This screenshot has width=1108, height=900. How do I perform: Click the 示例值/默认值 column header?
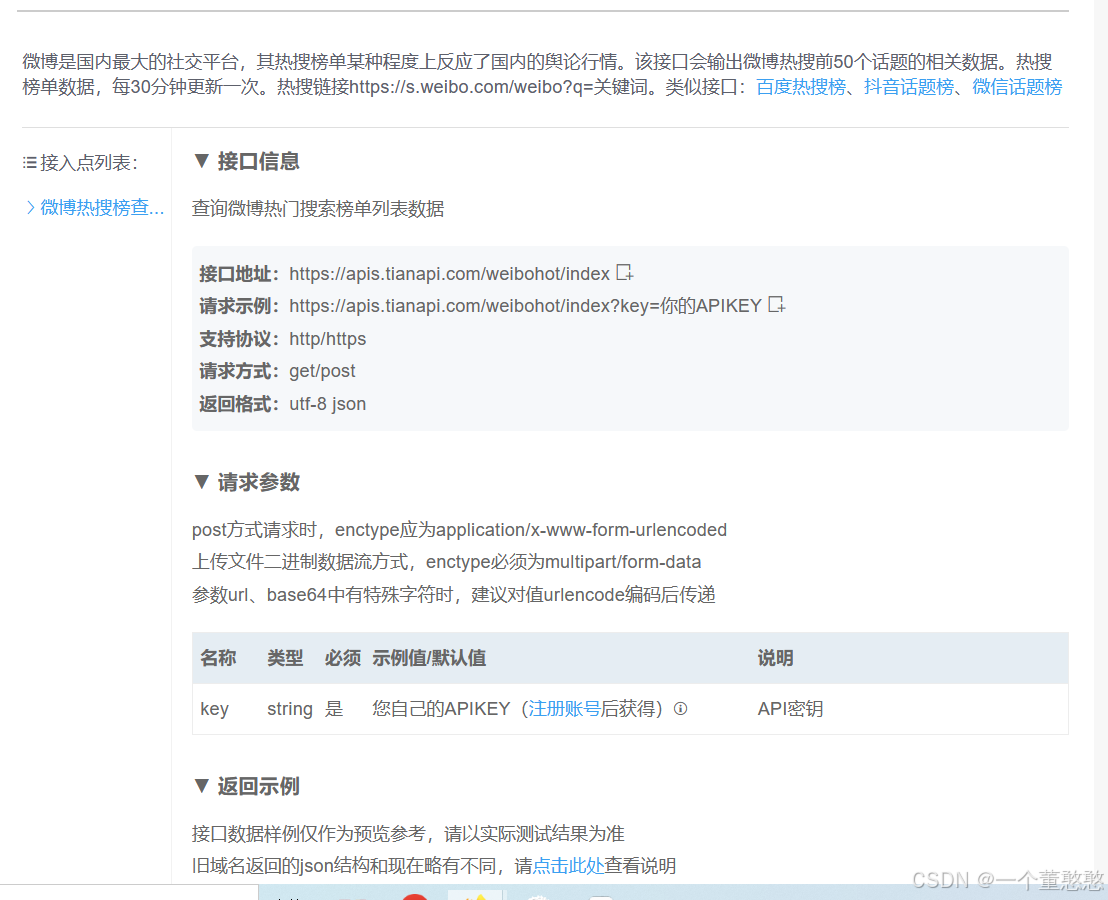tap(429, 658)
